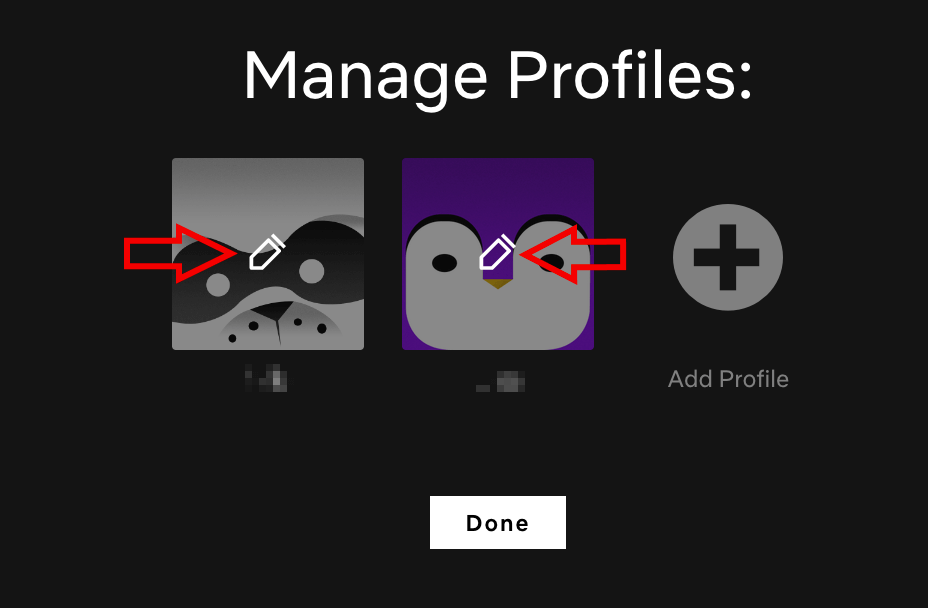Click the word 'Manage' in the title
928x608 pixels.
(366, 79)
